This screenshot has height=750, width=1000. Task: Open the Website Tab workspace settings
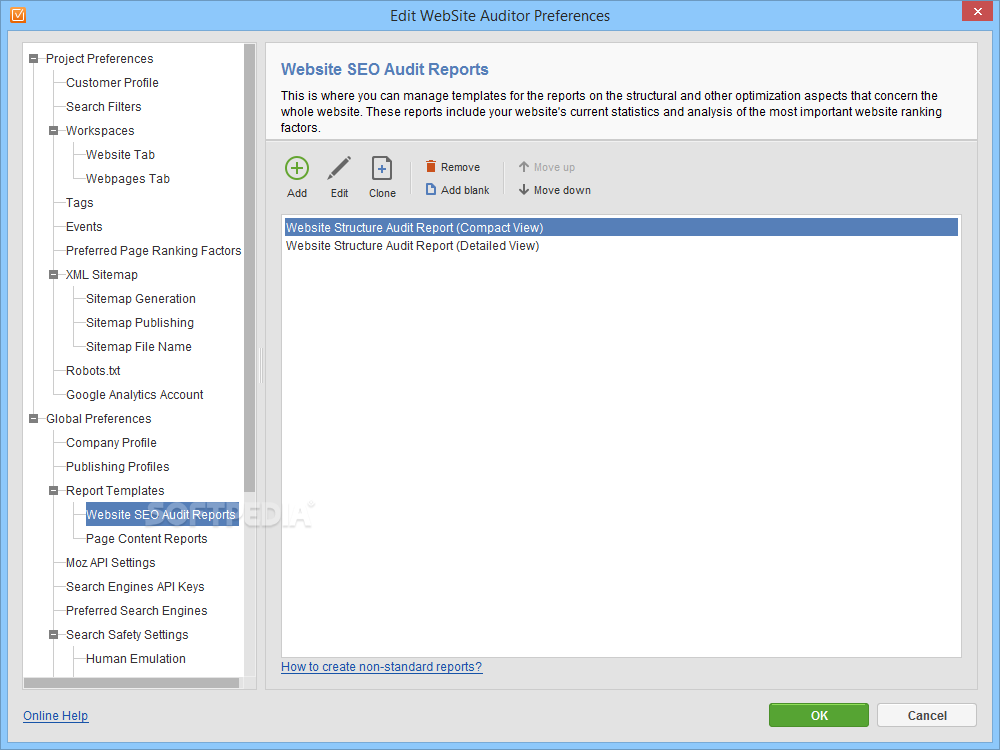point(120,155)
